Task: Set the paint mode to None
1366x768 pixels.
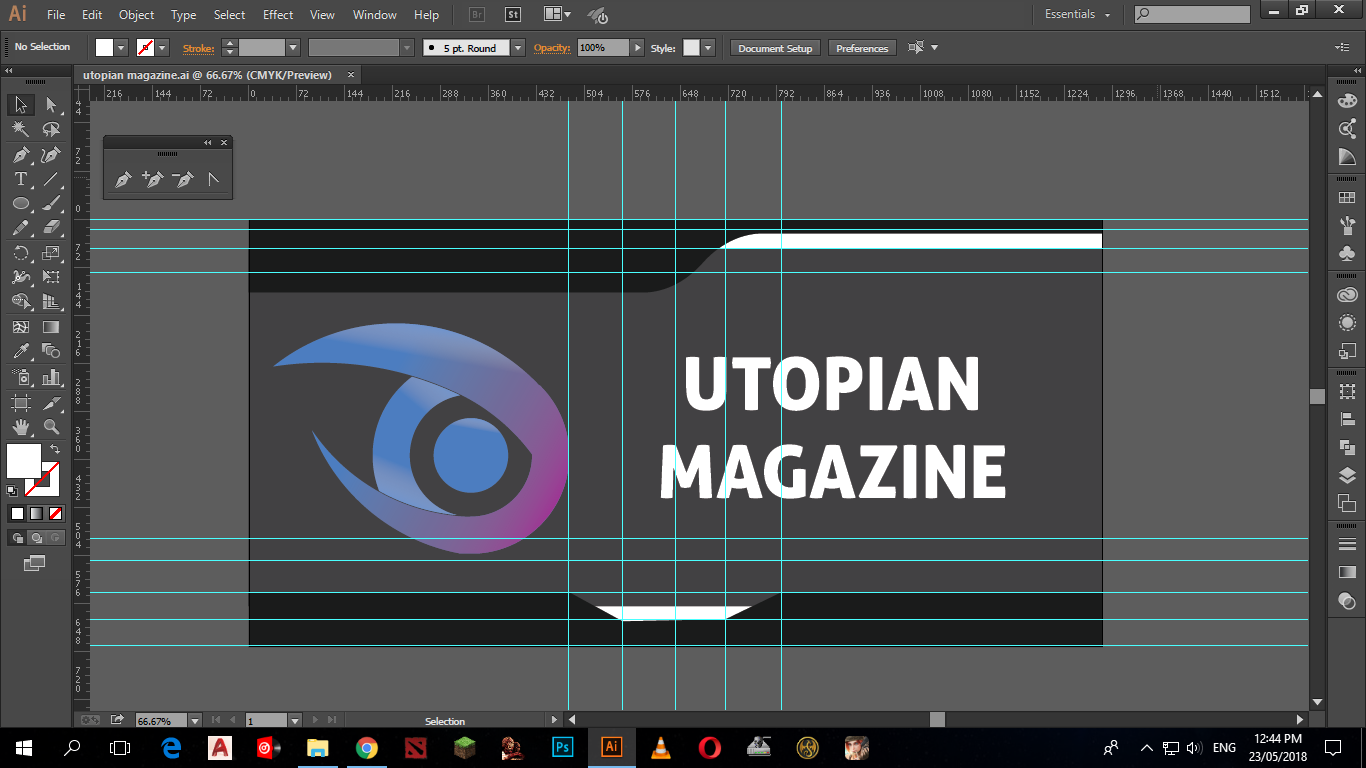Action: pos(56,513)
